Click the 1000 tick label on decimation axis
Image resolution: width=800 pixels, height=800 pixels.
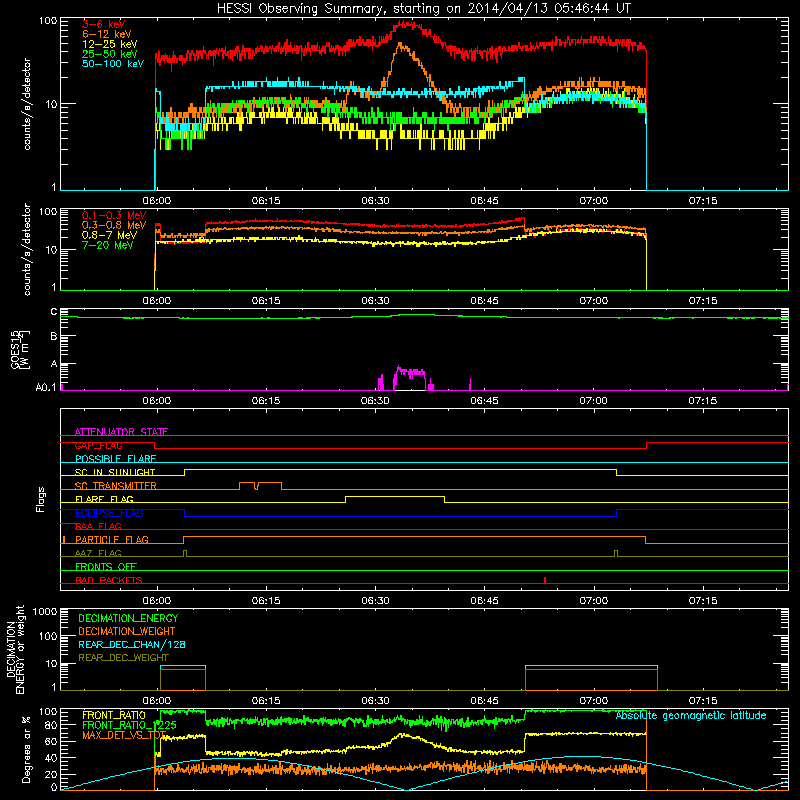point(45,612)
